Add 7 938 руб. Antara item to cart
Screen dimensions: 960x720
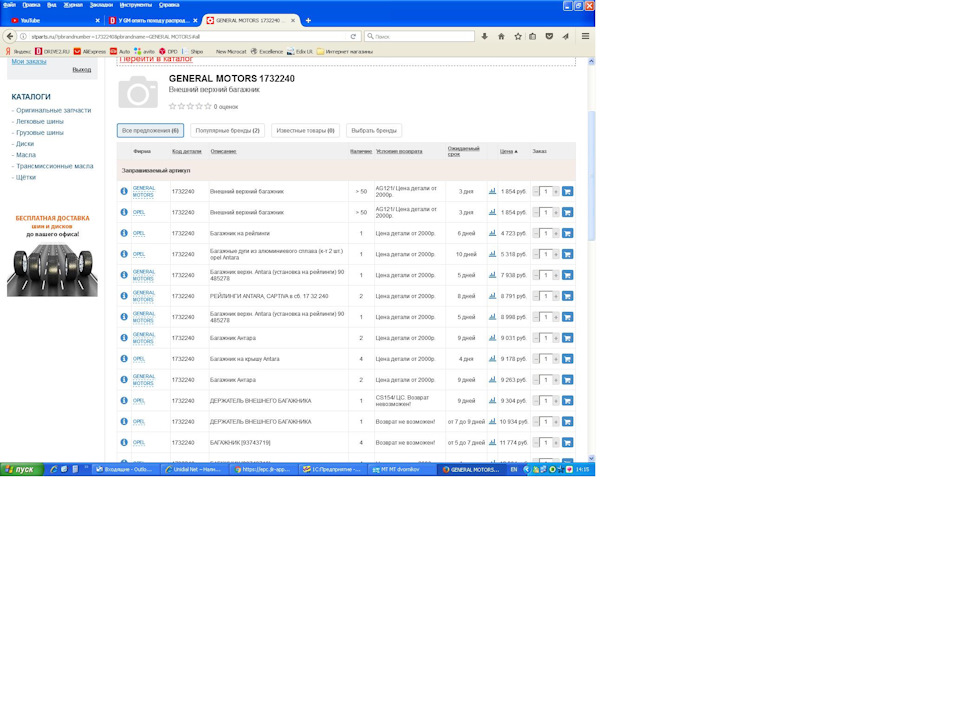tap(567, 275)
